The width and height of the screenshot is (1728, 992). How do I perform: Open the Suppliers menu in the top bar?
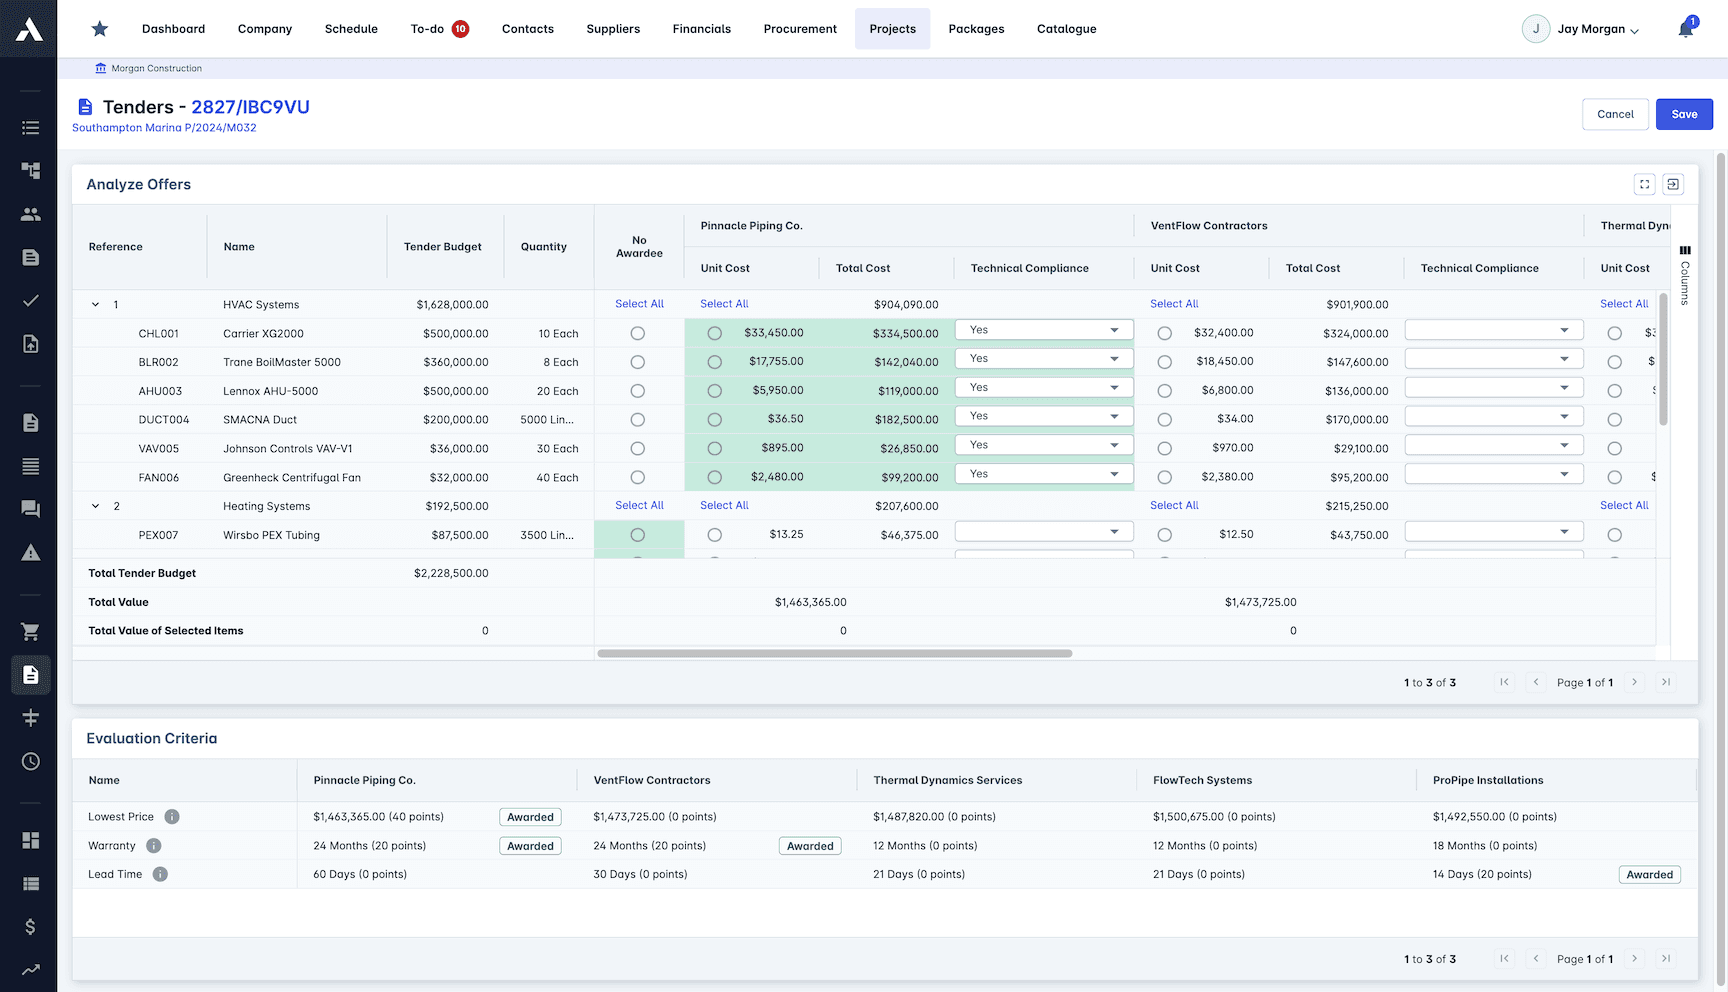(613, 28)
